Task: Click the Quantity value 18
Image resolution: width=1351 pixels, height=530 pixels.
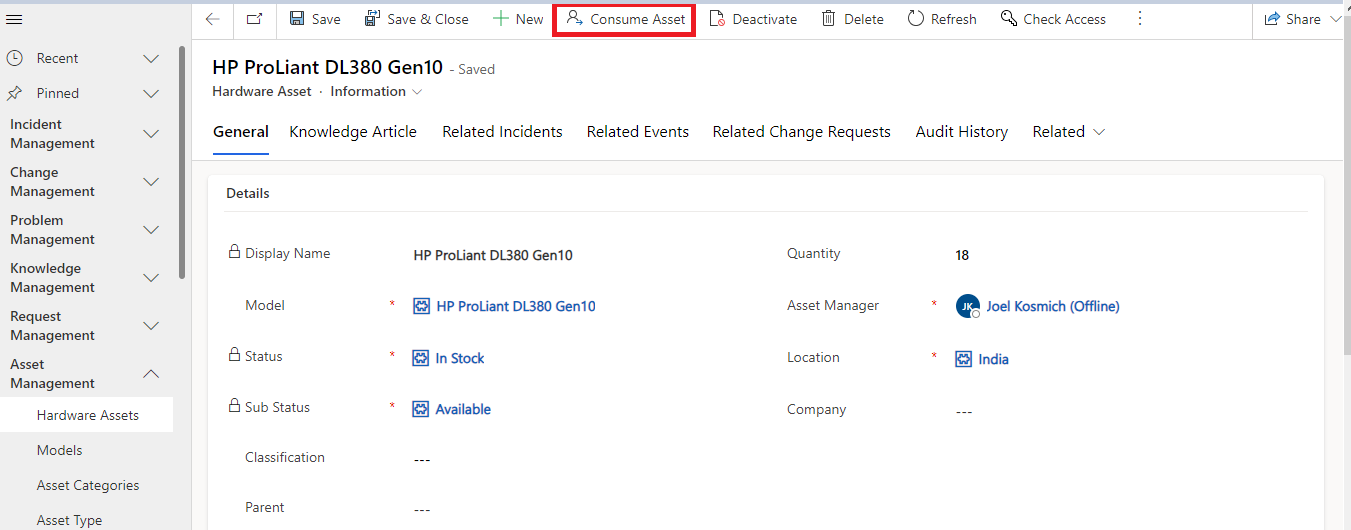Action: [x=962, y=255]
